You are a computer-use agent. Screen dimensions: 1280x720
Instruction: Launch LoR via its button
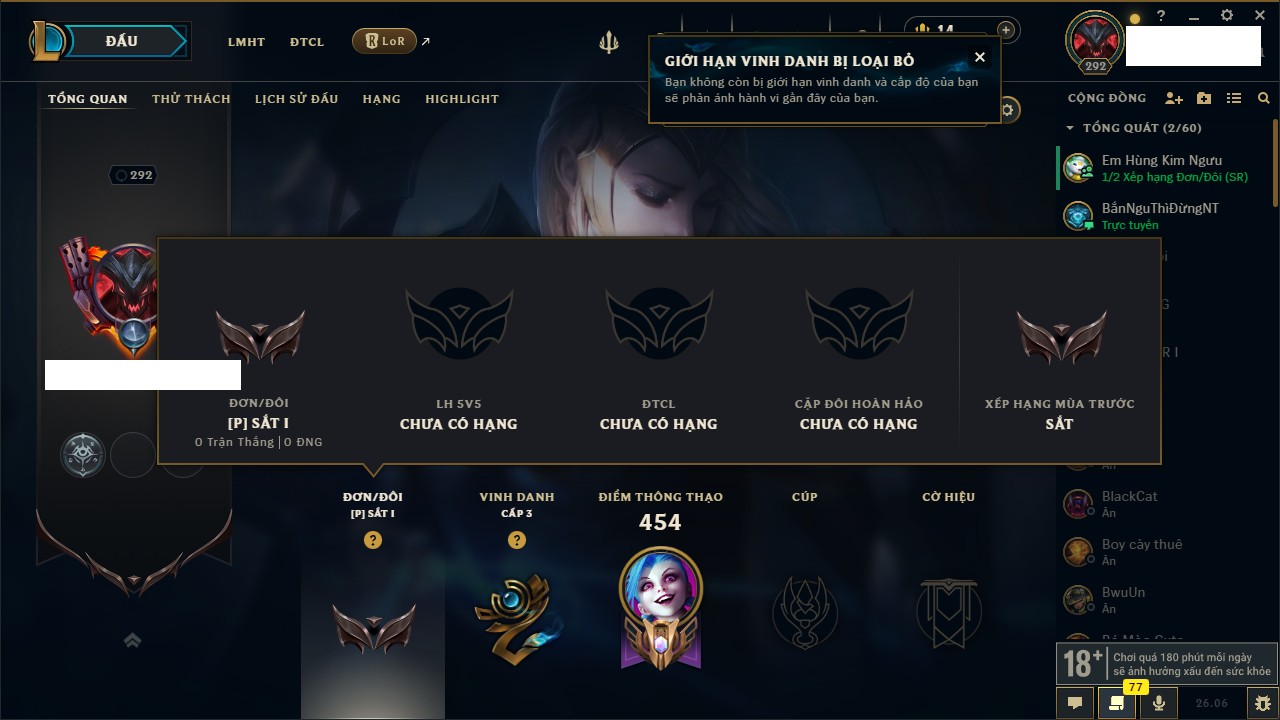pyautogui.click(x=384, y=41)
